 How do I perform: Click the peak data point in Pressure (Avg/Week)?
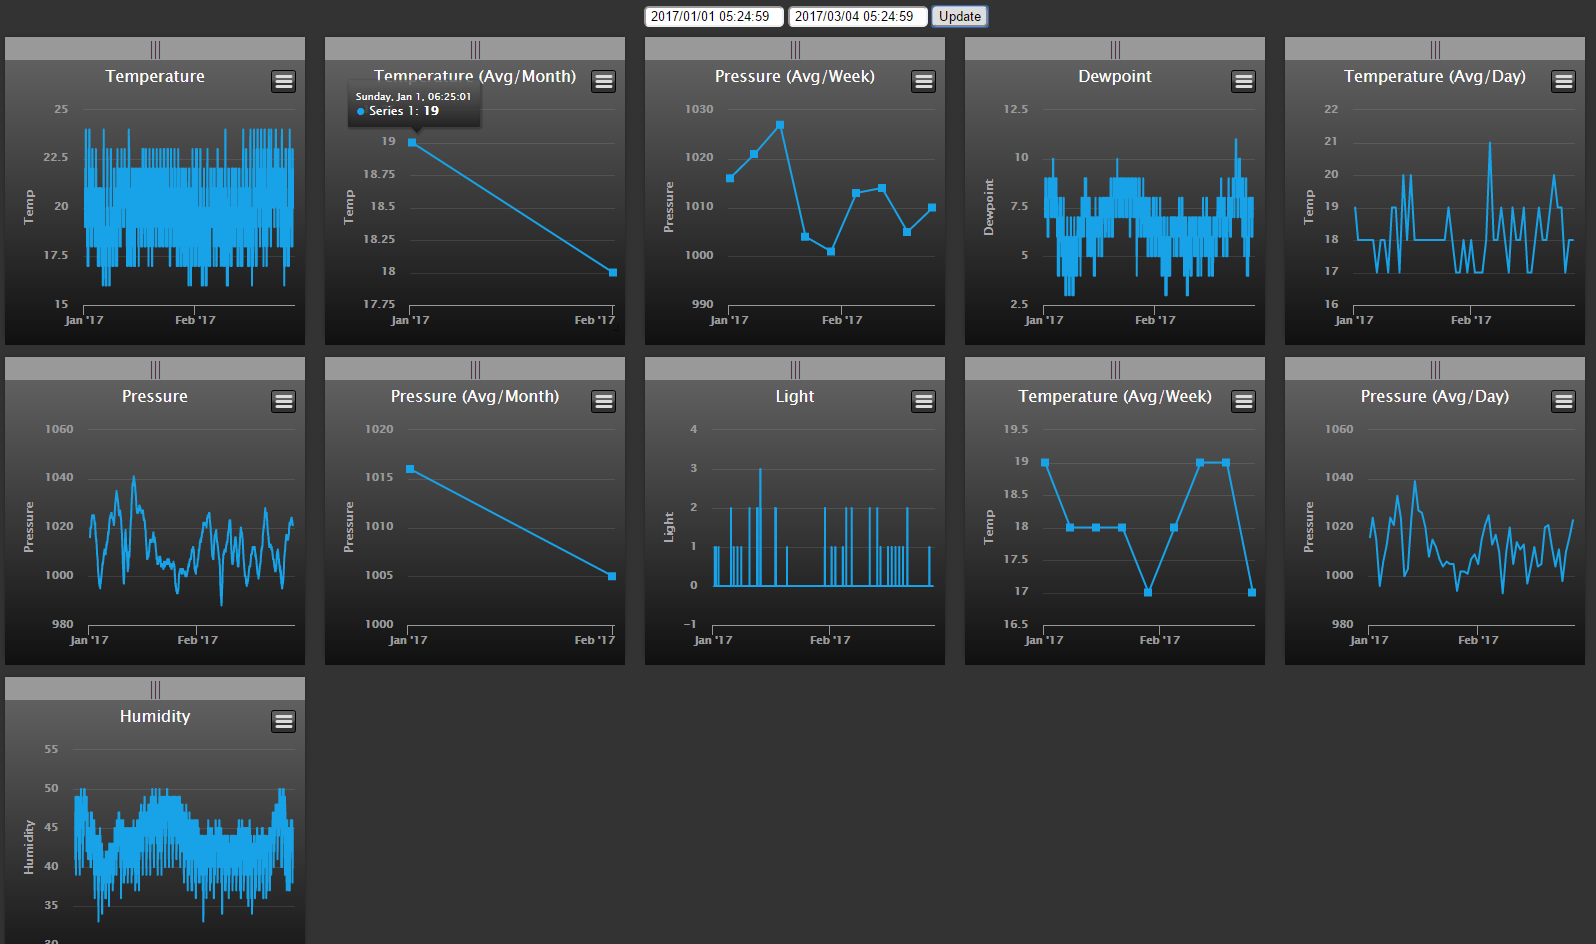coord(780,125)
